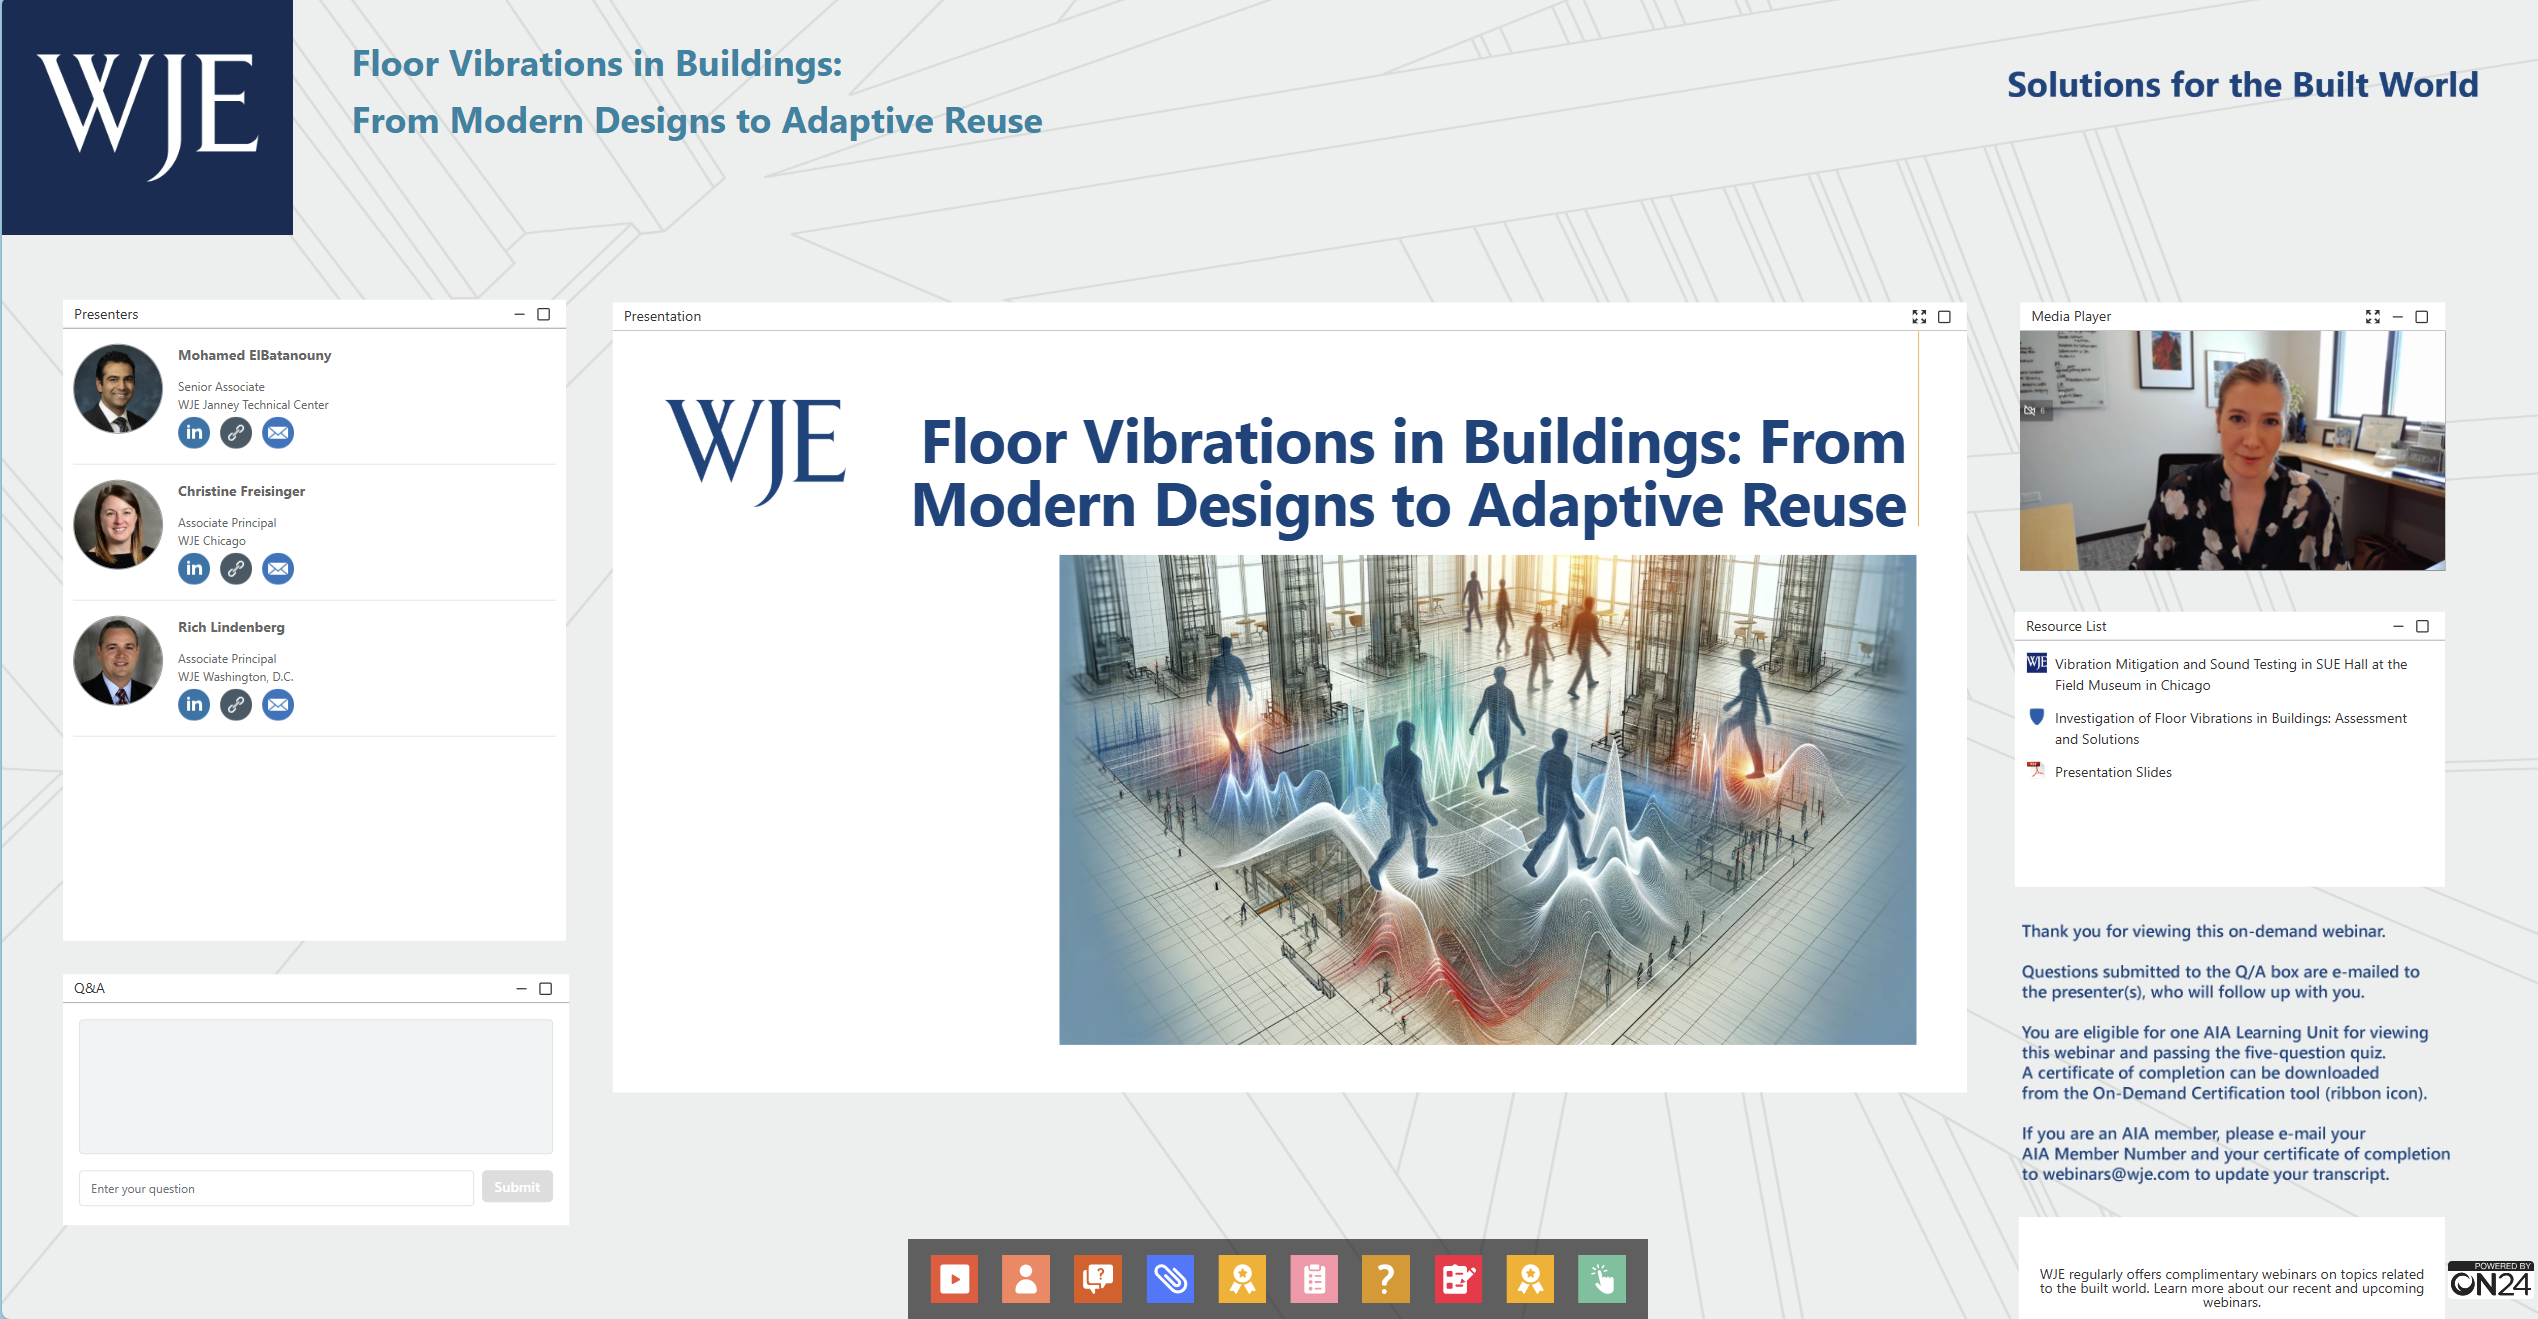This screenshot has width=2538, height=1319.
Task: Open the paperclip Resource List dock icon
Action: tap(1170, 1279)
